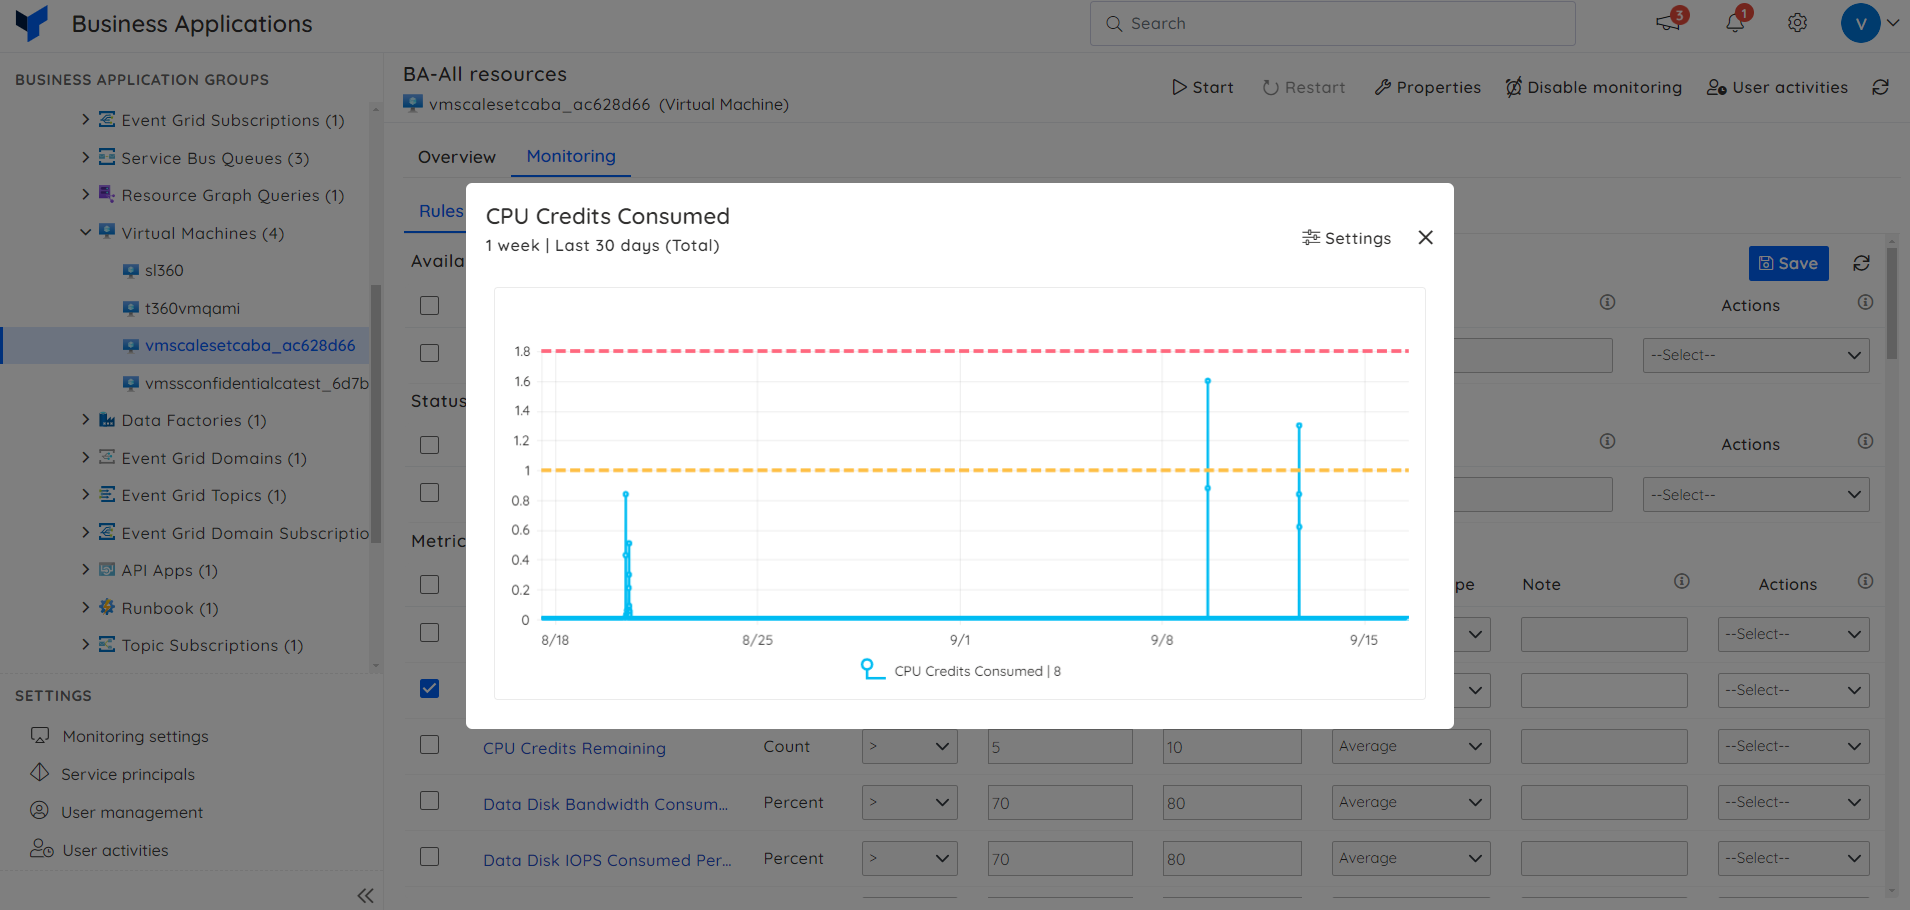Click the Search input field
Viewport: 1910px width, 910px height.
click(1332, 23)
